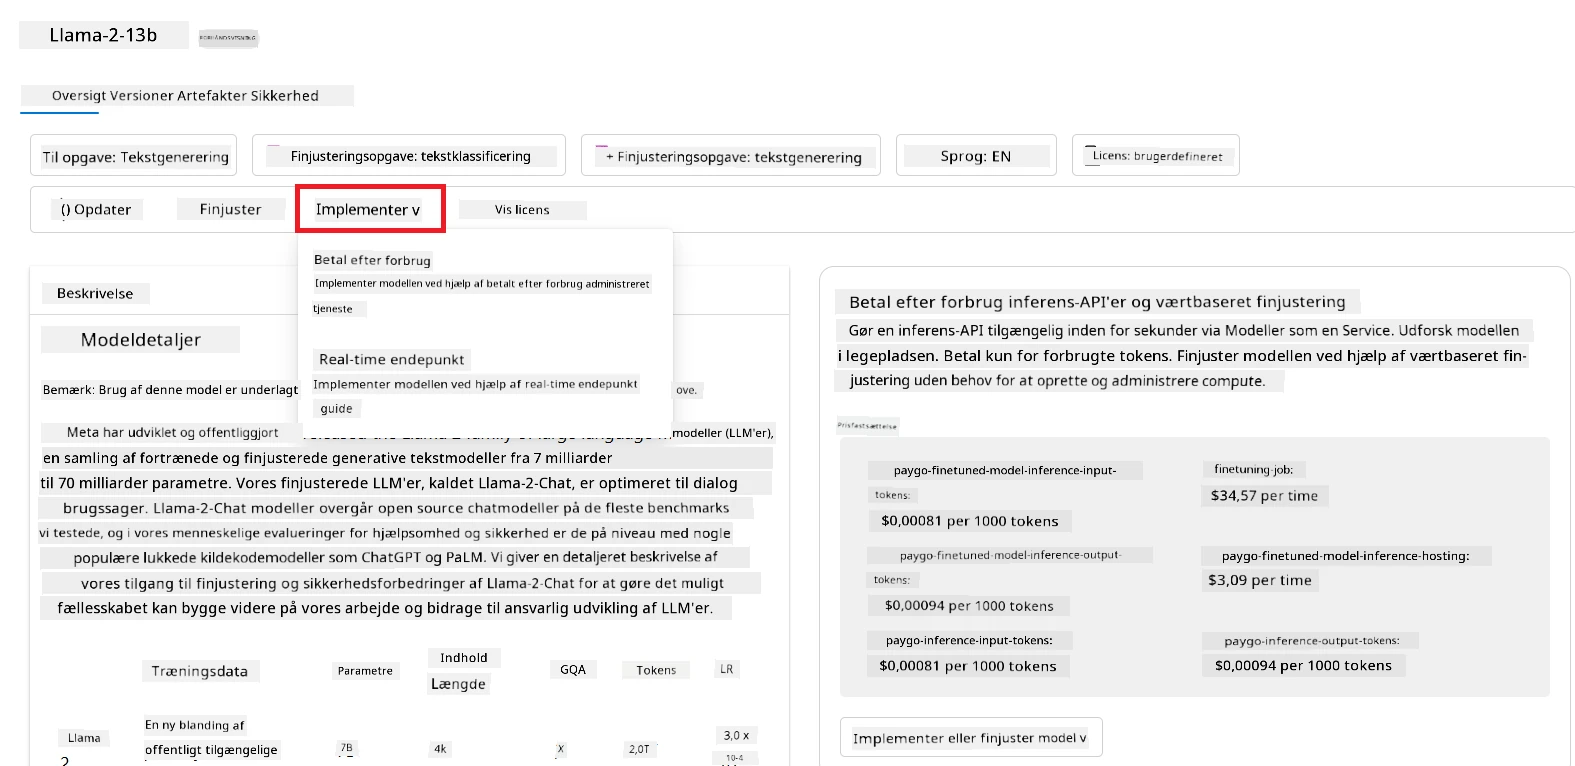
Task: Click Finjusteringsopgave: tekstklassificering tag
Action: point(409,156)
